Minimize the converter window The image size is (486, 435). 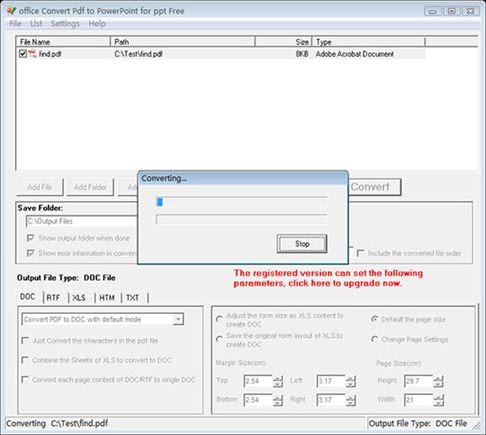coord(433,11)
